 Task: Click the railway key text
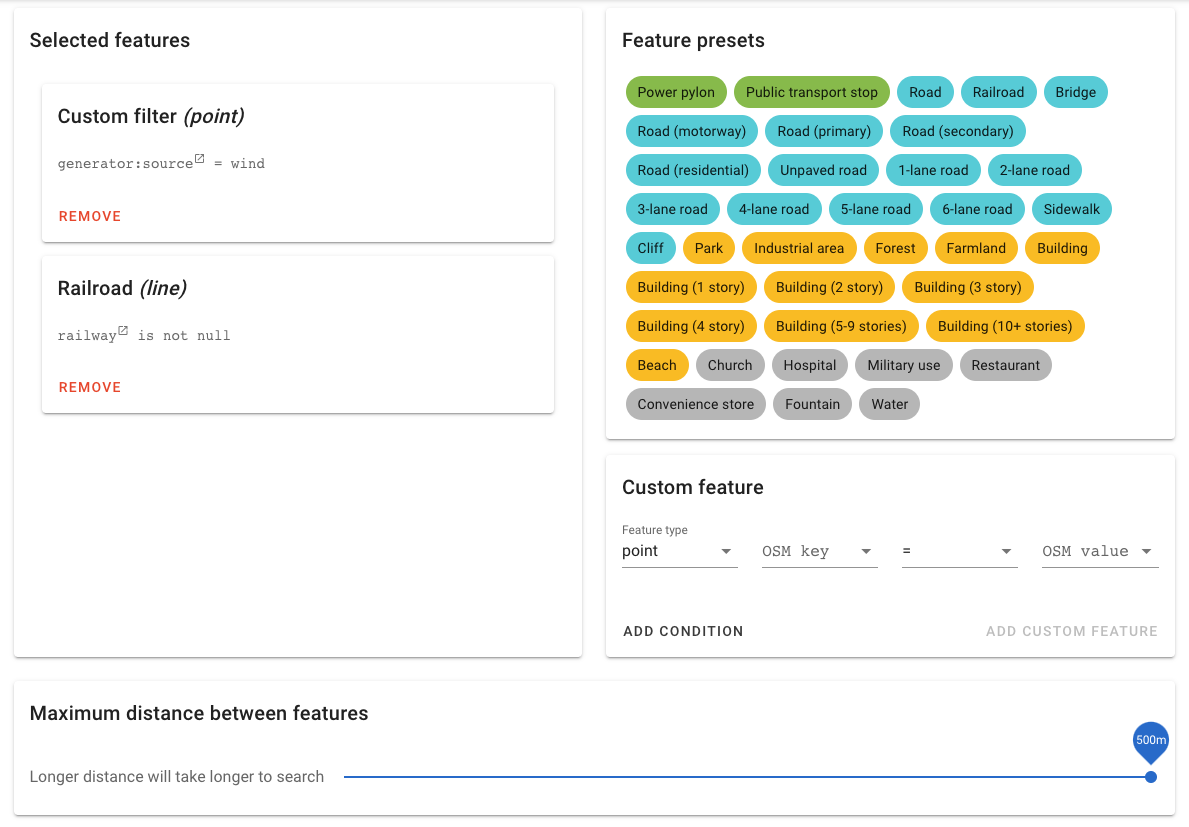tap(87, 336)
